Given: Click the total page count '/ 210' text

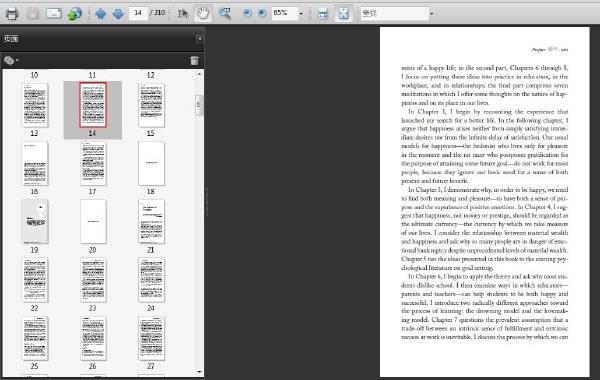Looking at the screenshot, I should point(158,13).
